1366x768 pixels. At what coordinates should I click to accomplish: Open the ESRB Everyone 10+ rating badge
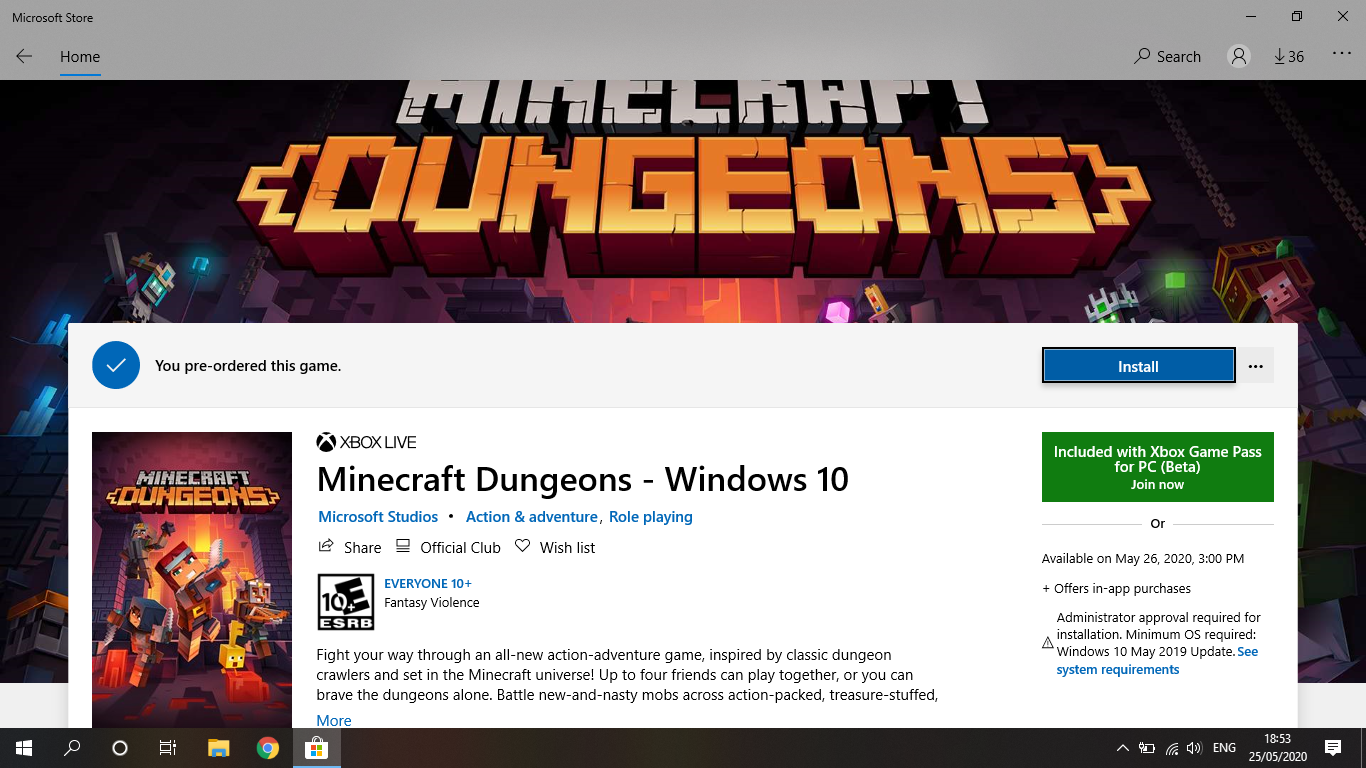click(345, 602)
